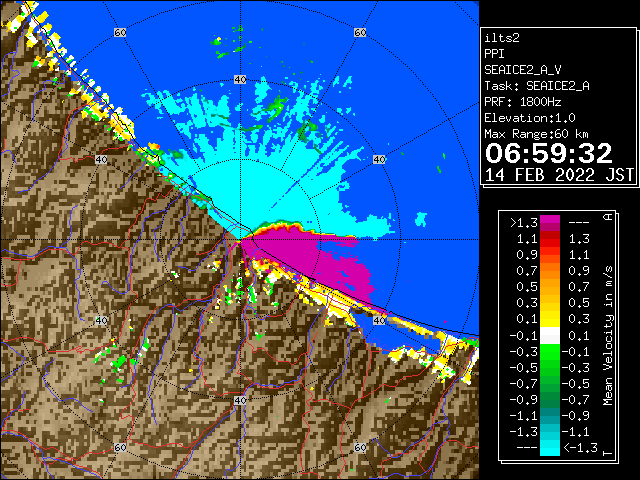The image size is (640, 480).
Task: Click the 'Mean Velocity in m/s' legend title
Action: tap(608, 336)
